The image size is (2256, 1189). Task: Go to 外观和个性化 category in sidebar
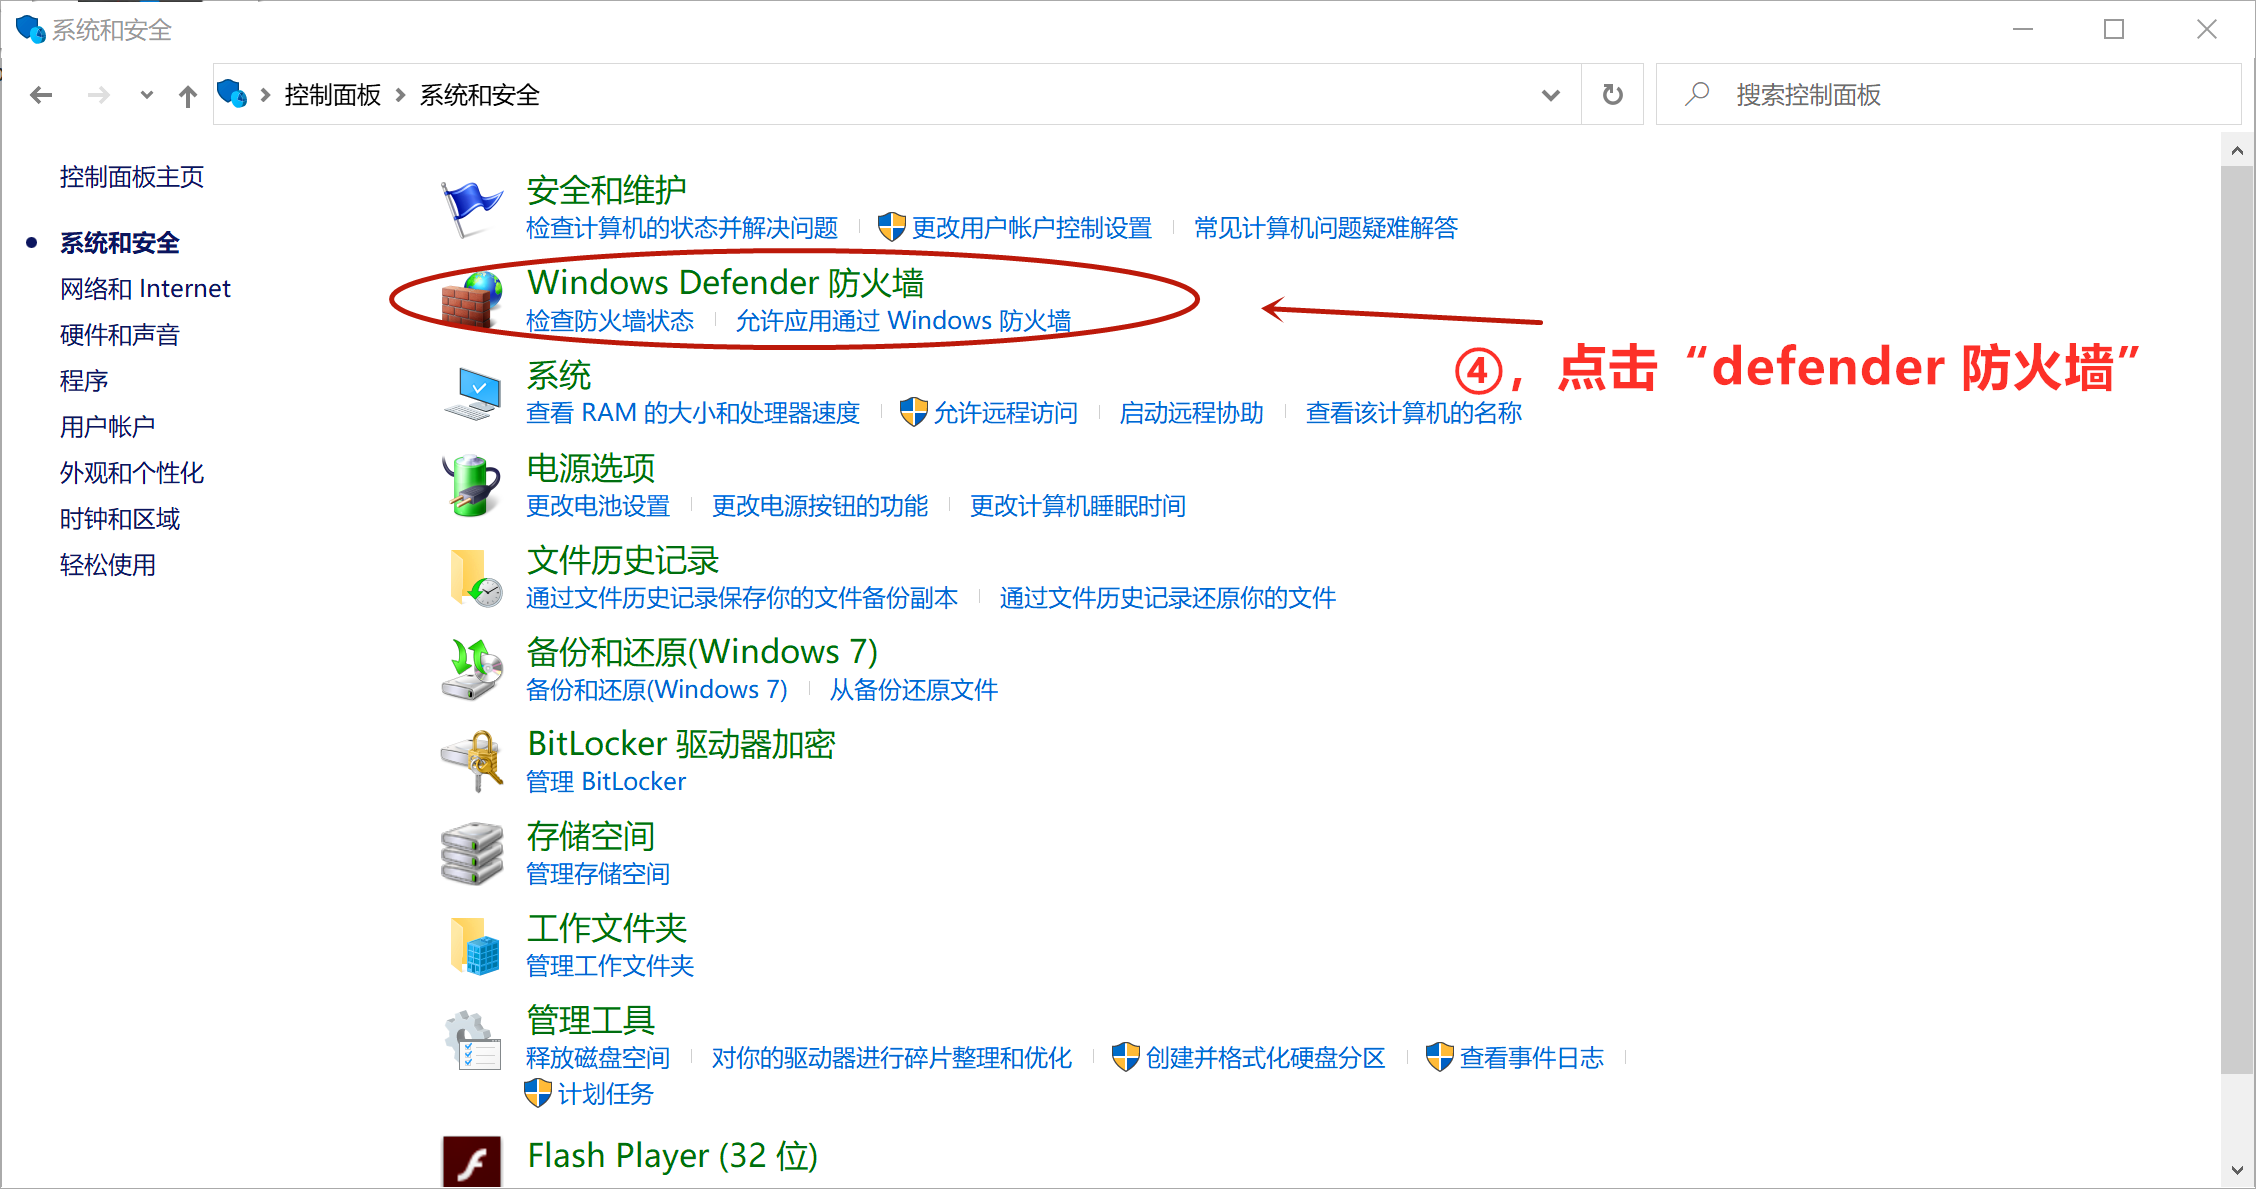pyautogui.click(x=132, y=473)
